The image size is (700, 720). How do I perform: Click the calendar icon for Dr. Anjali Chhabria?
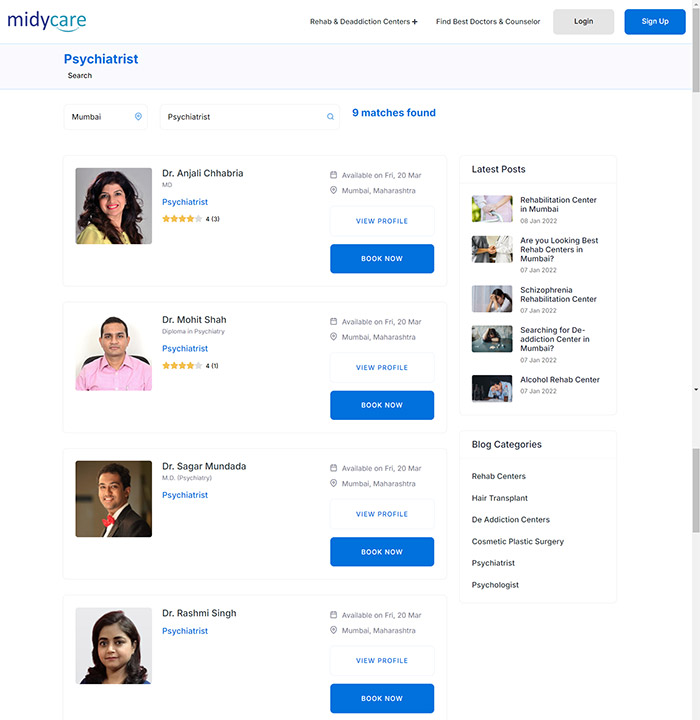(334, 175)
